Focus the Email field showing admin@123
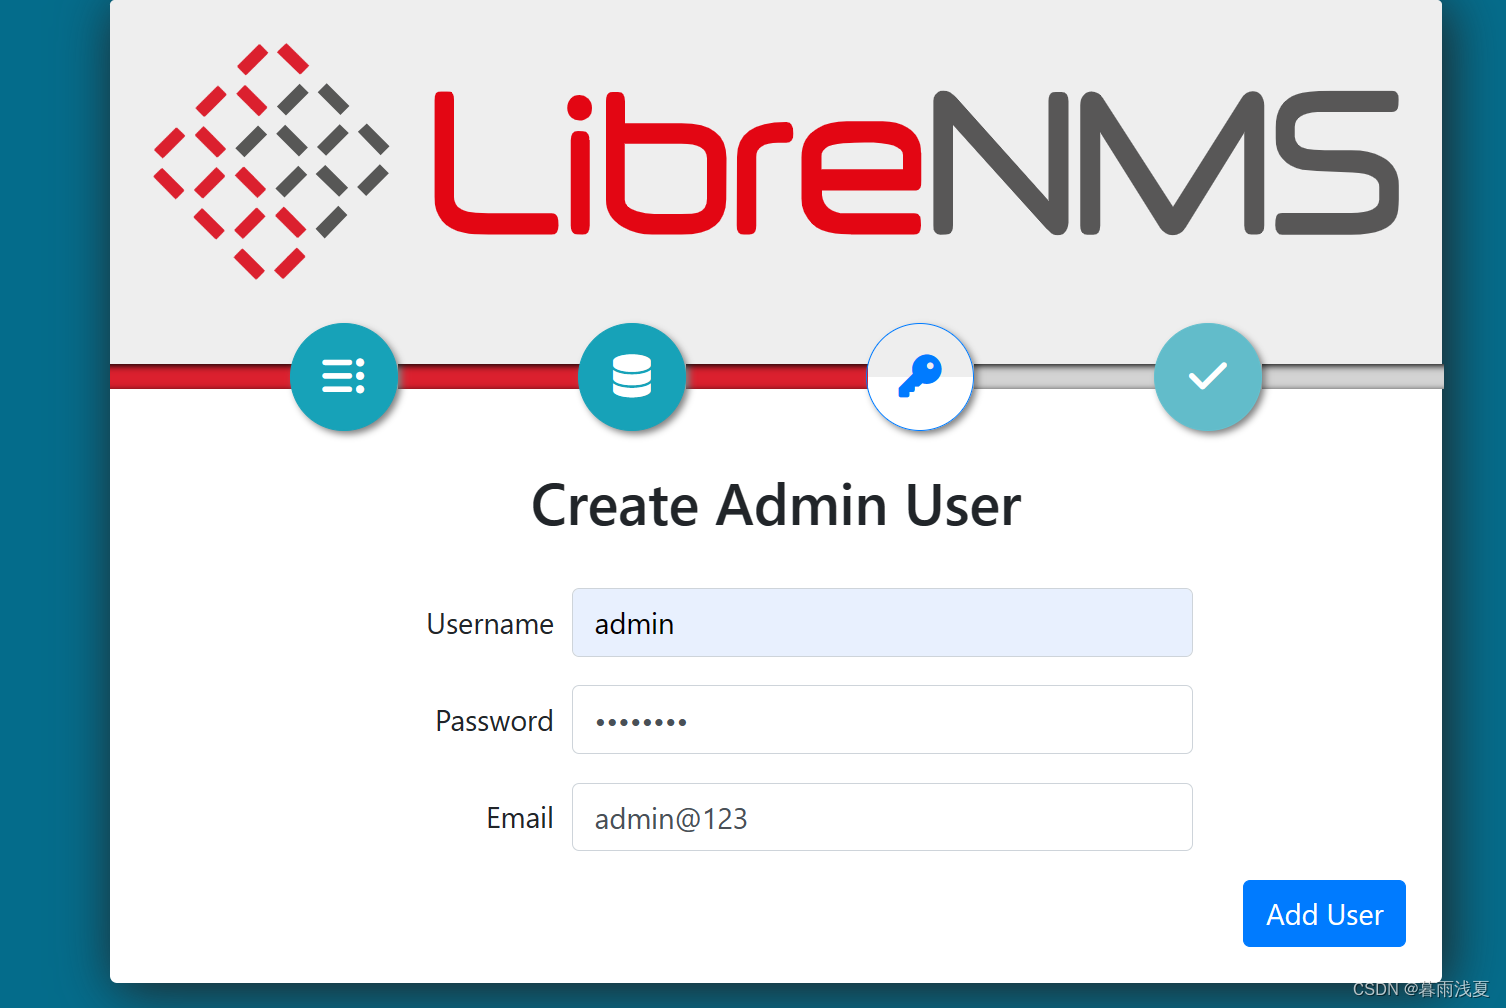The height and width of the screenshot is (1008, 1506). [882, 818]
